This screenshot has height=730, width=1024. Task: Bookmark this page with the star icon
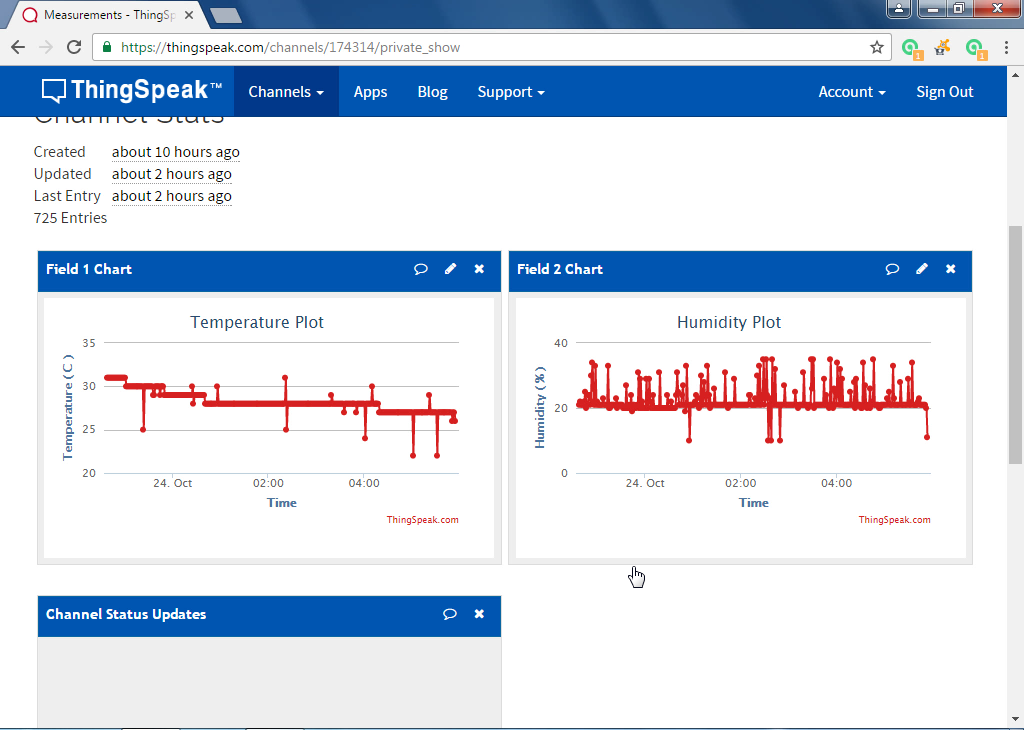(x=876, y=47)
